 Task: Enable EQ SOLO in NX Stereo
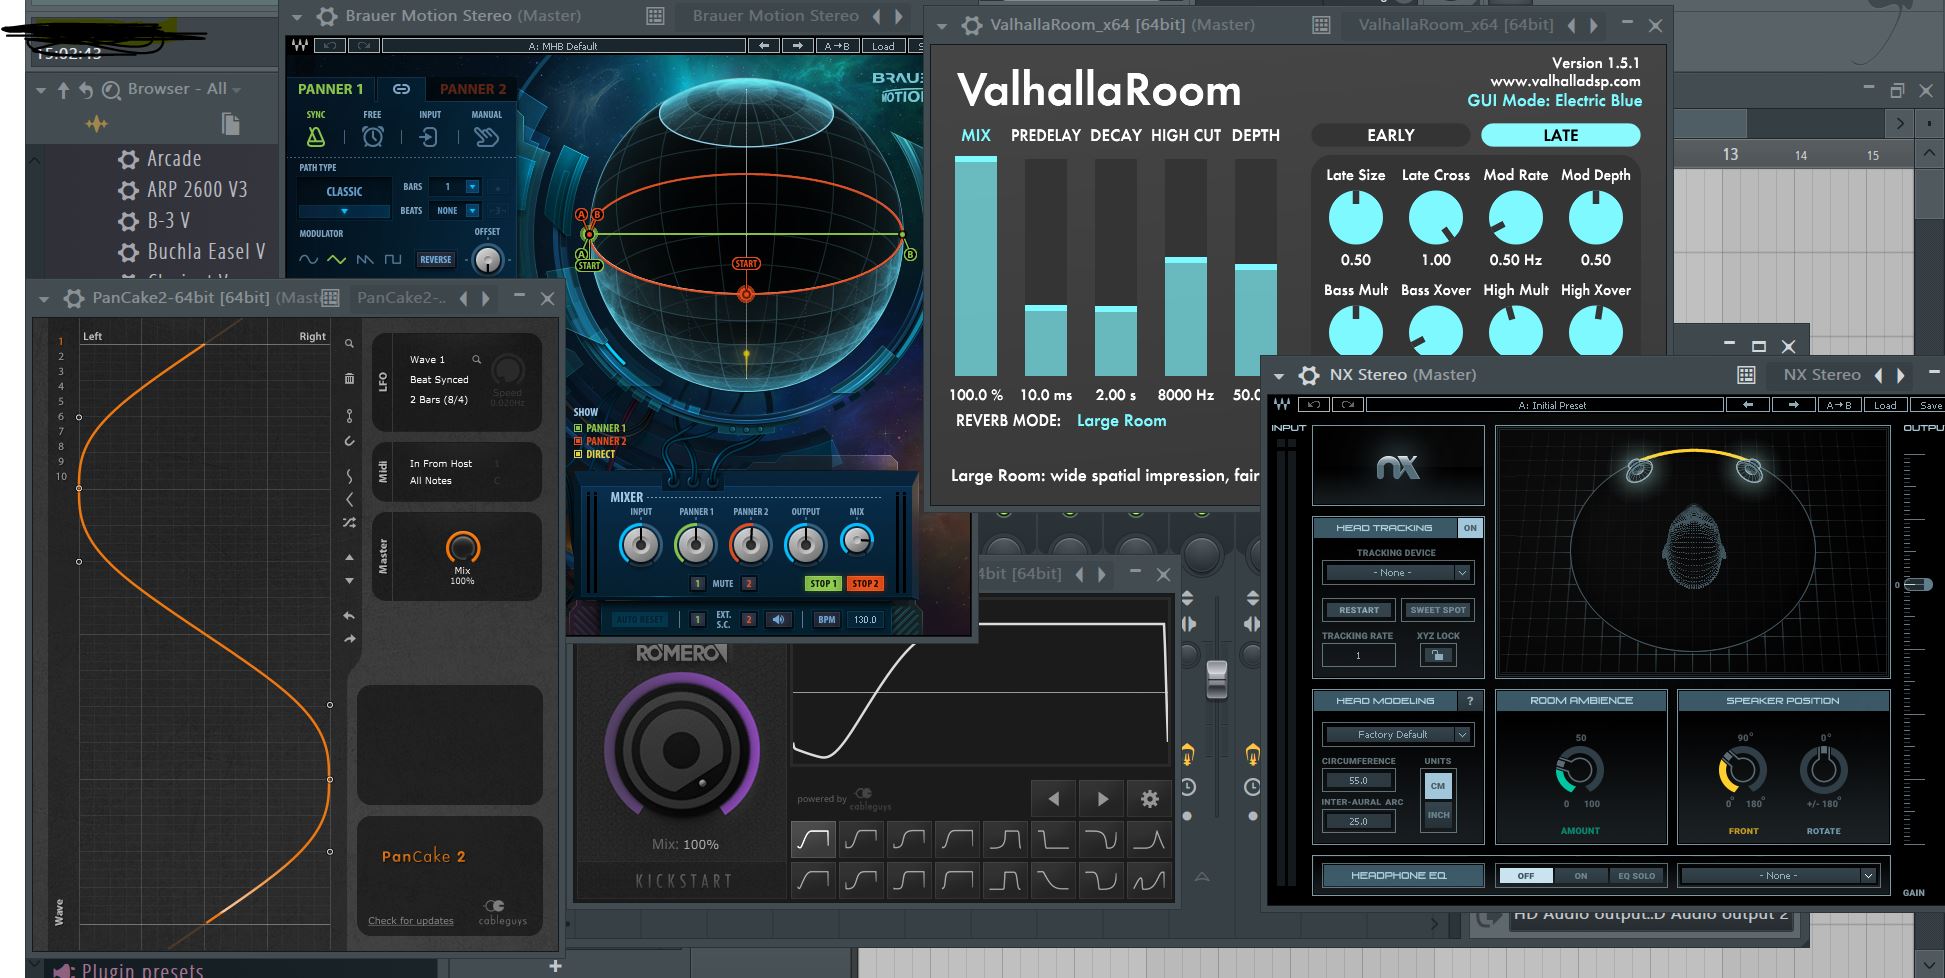(1636, 876)
